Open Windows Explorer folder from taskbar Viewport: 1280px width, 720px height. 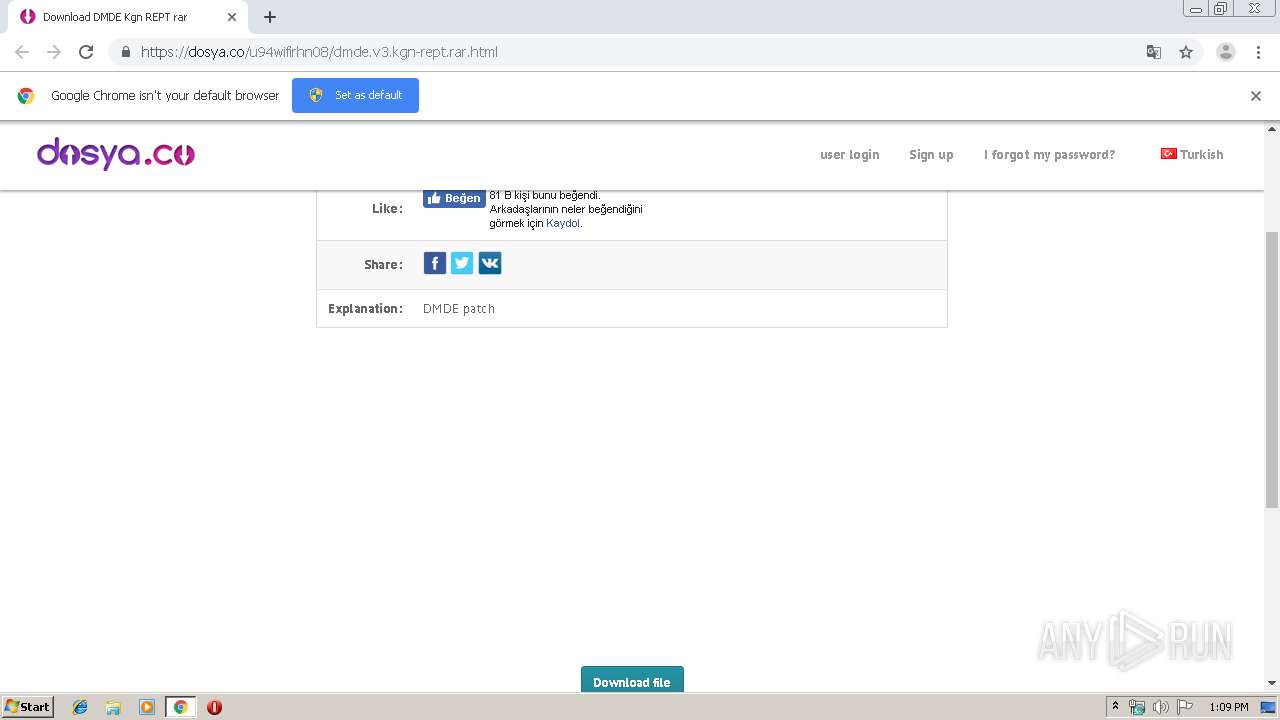click(113, 707)
